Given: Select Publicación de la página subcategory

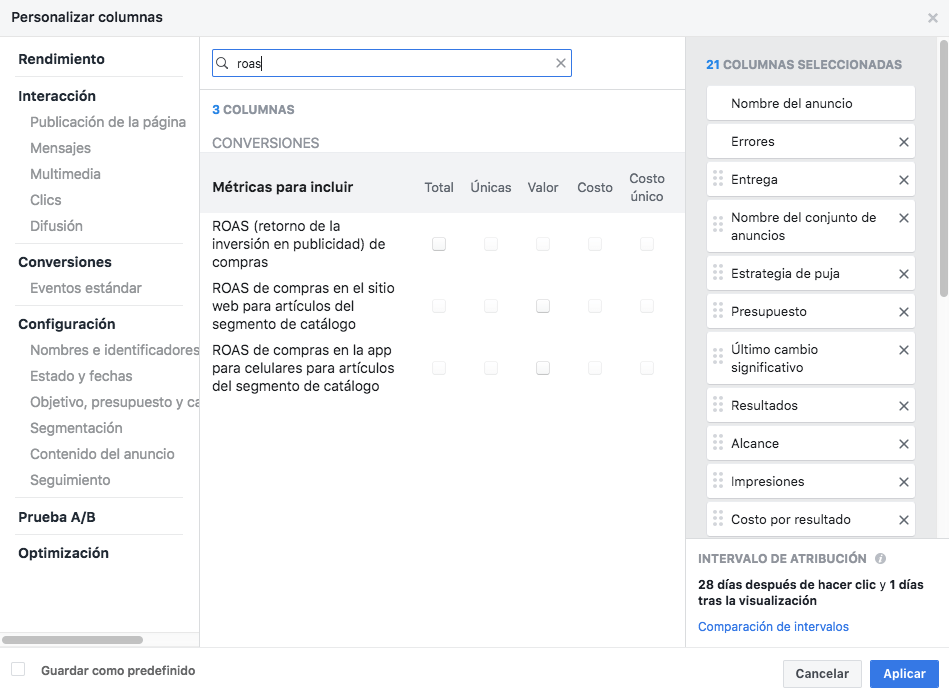Looking at the screenshot, I should point(108,122).
